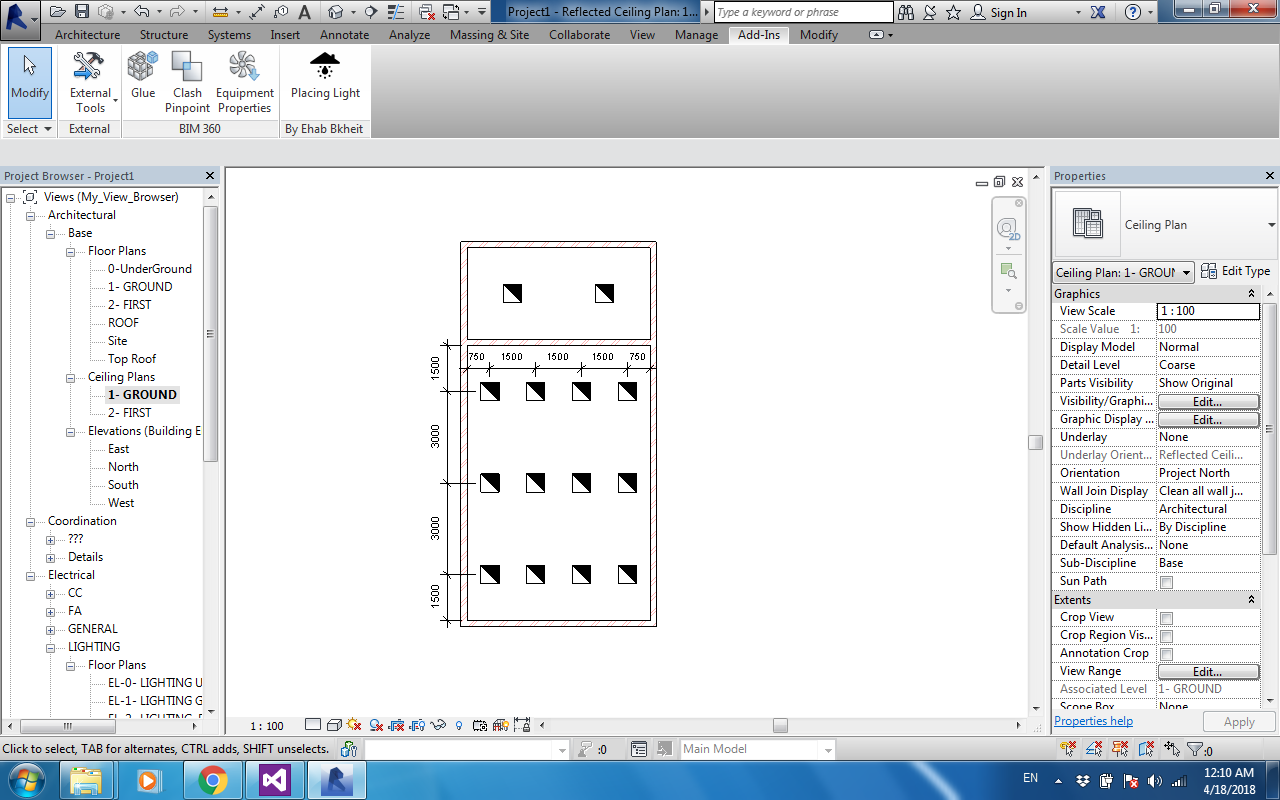Screen dimensions: 1280x800
Task: Open Equipment Properties in BIM 360 panel
Action: [x=244, y=82]
